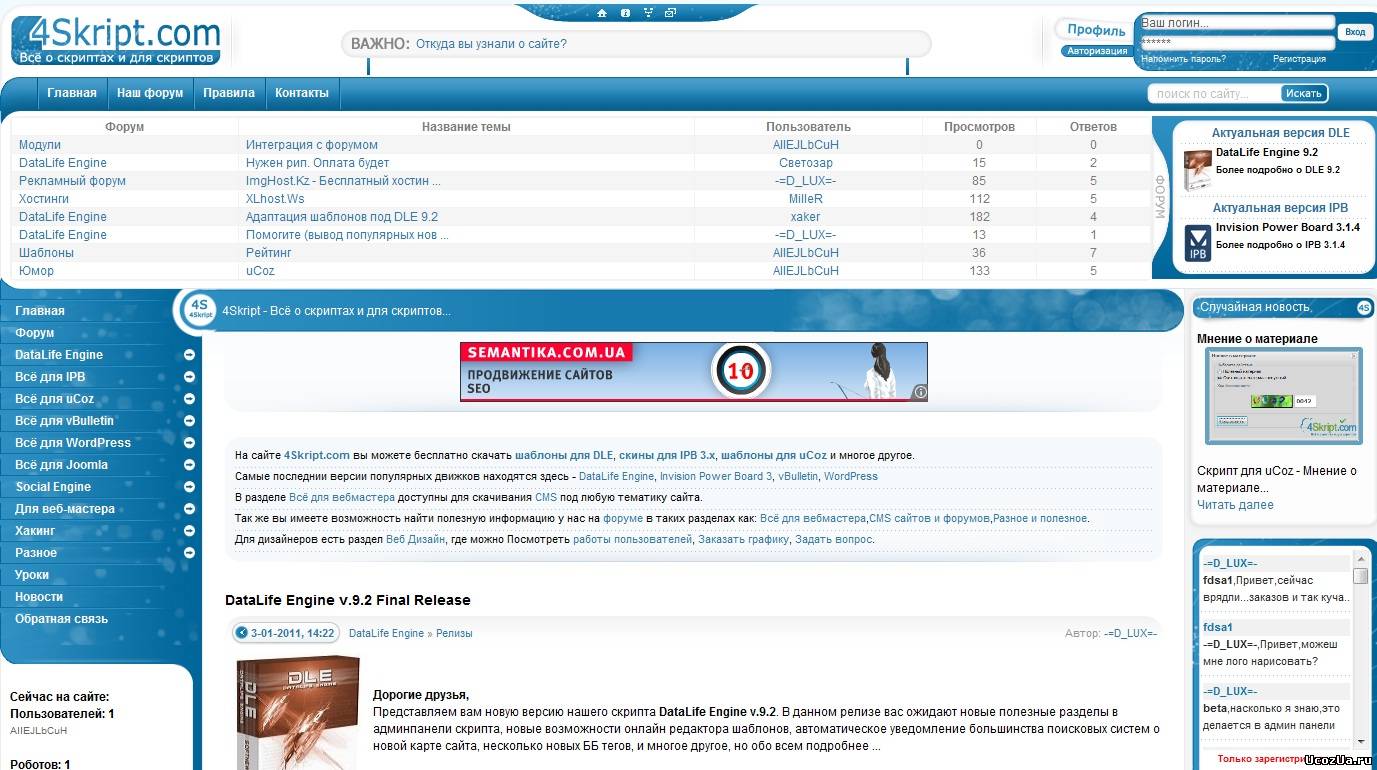Click the home icon in top strip
1377x770 pixels.
click(602, 13)
